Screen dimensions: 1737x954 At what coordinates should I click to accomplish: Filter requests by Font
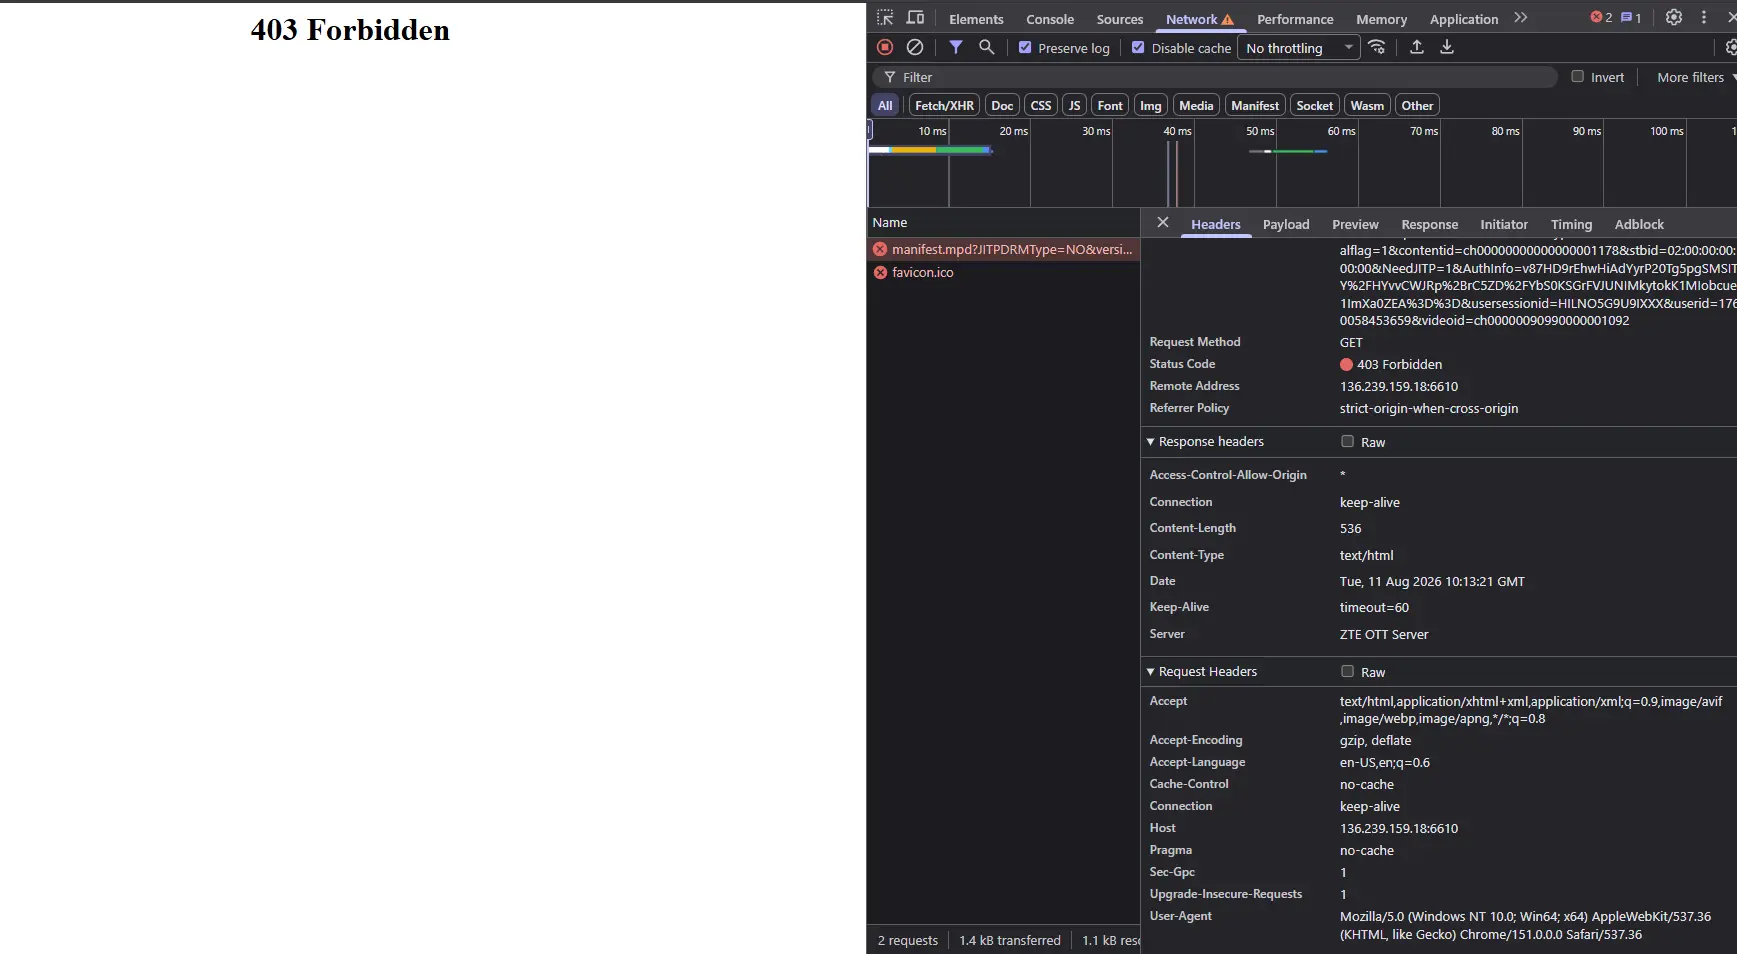click(x=1110, y=105)
